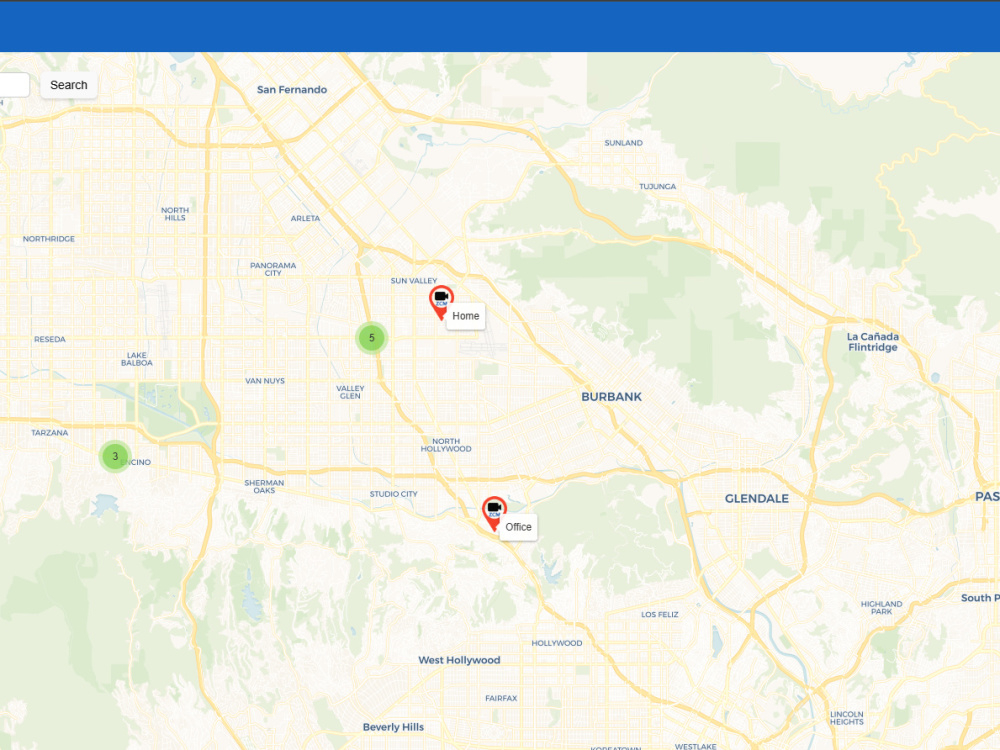The height and width of the screenshot is (750, 1000).
Task: Click the SHERMAN OAKS map label
Action: [264, 487]
